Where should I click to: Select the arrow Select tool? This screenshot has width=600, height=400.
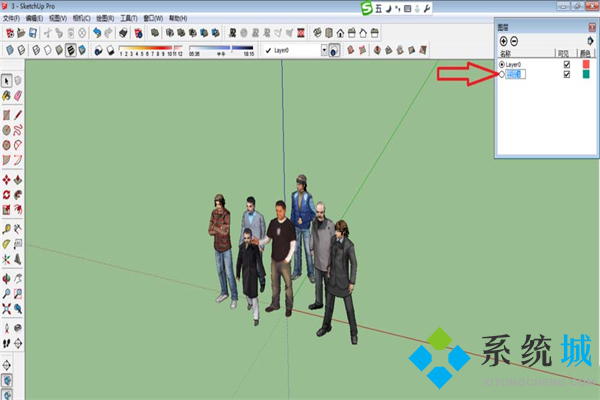click(x=7, y=81)
